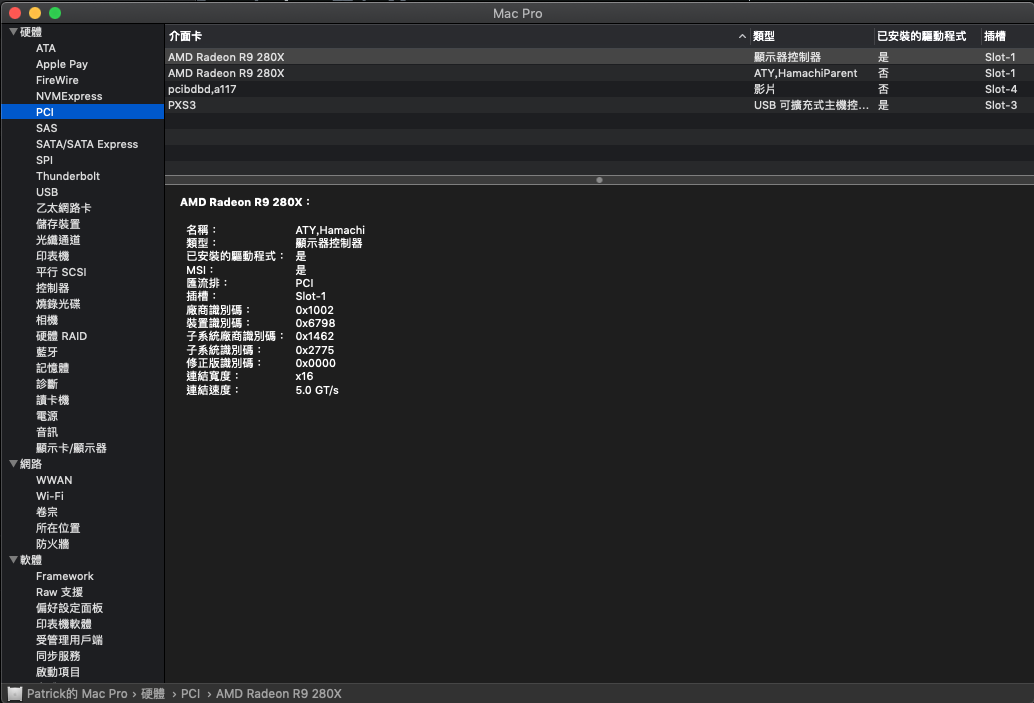Viewport: 1034px width, 703px height.
Task: Select 控制器 in the sidebar
Action: pos(52,288)
